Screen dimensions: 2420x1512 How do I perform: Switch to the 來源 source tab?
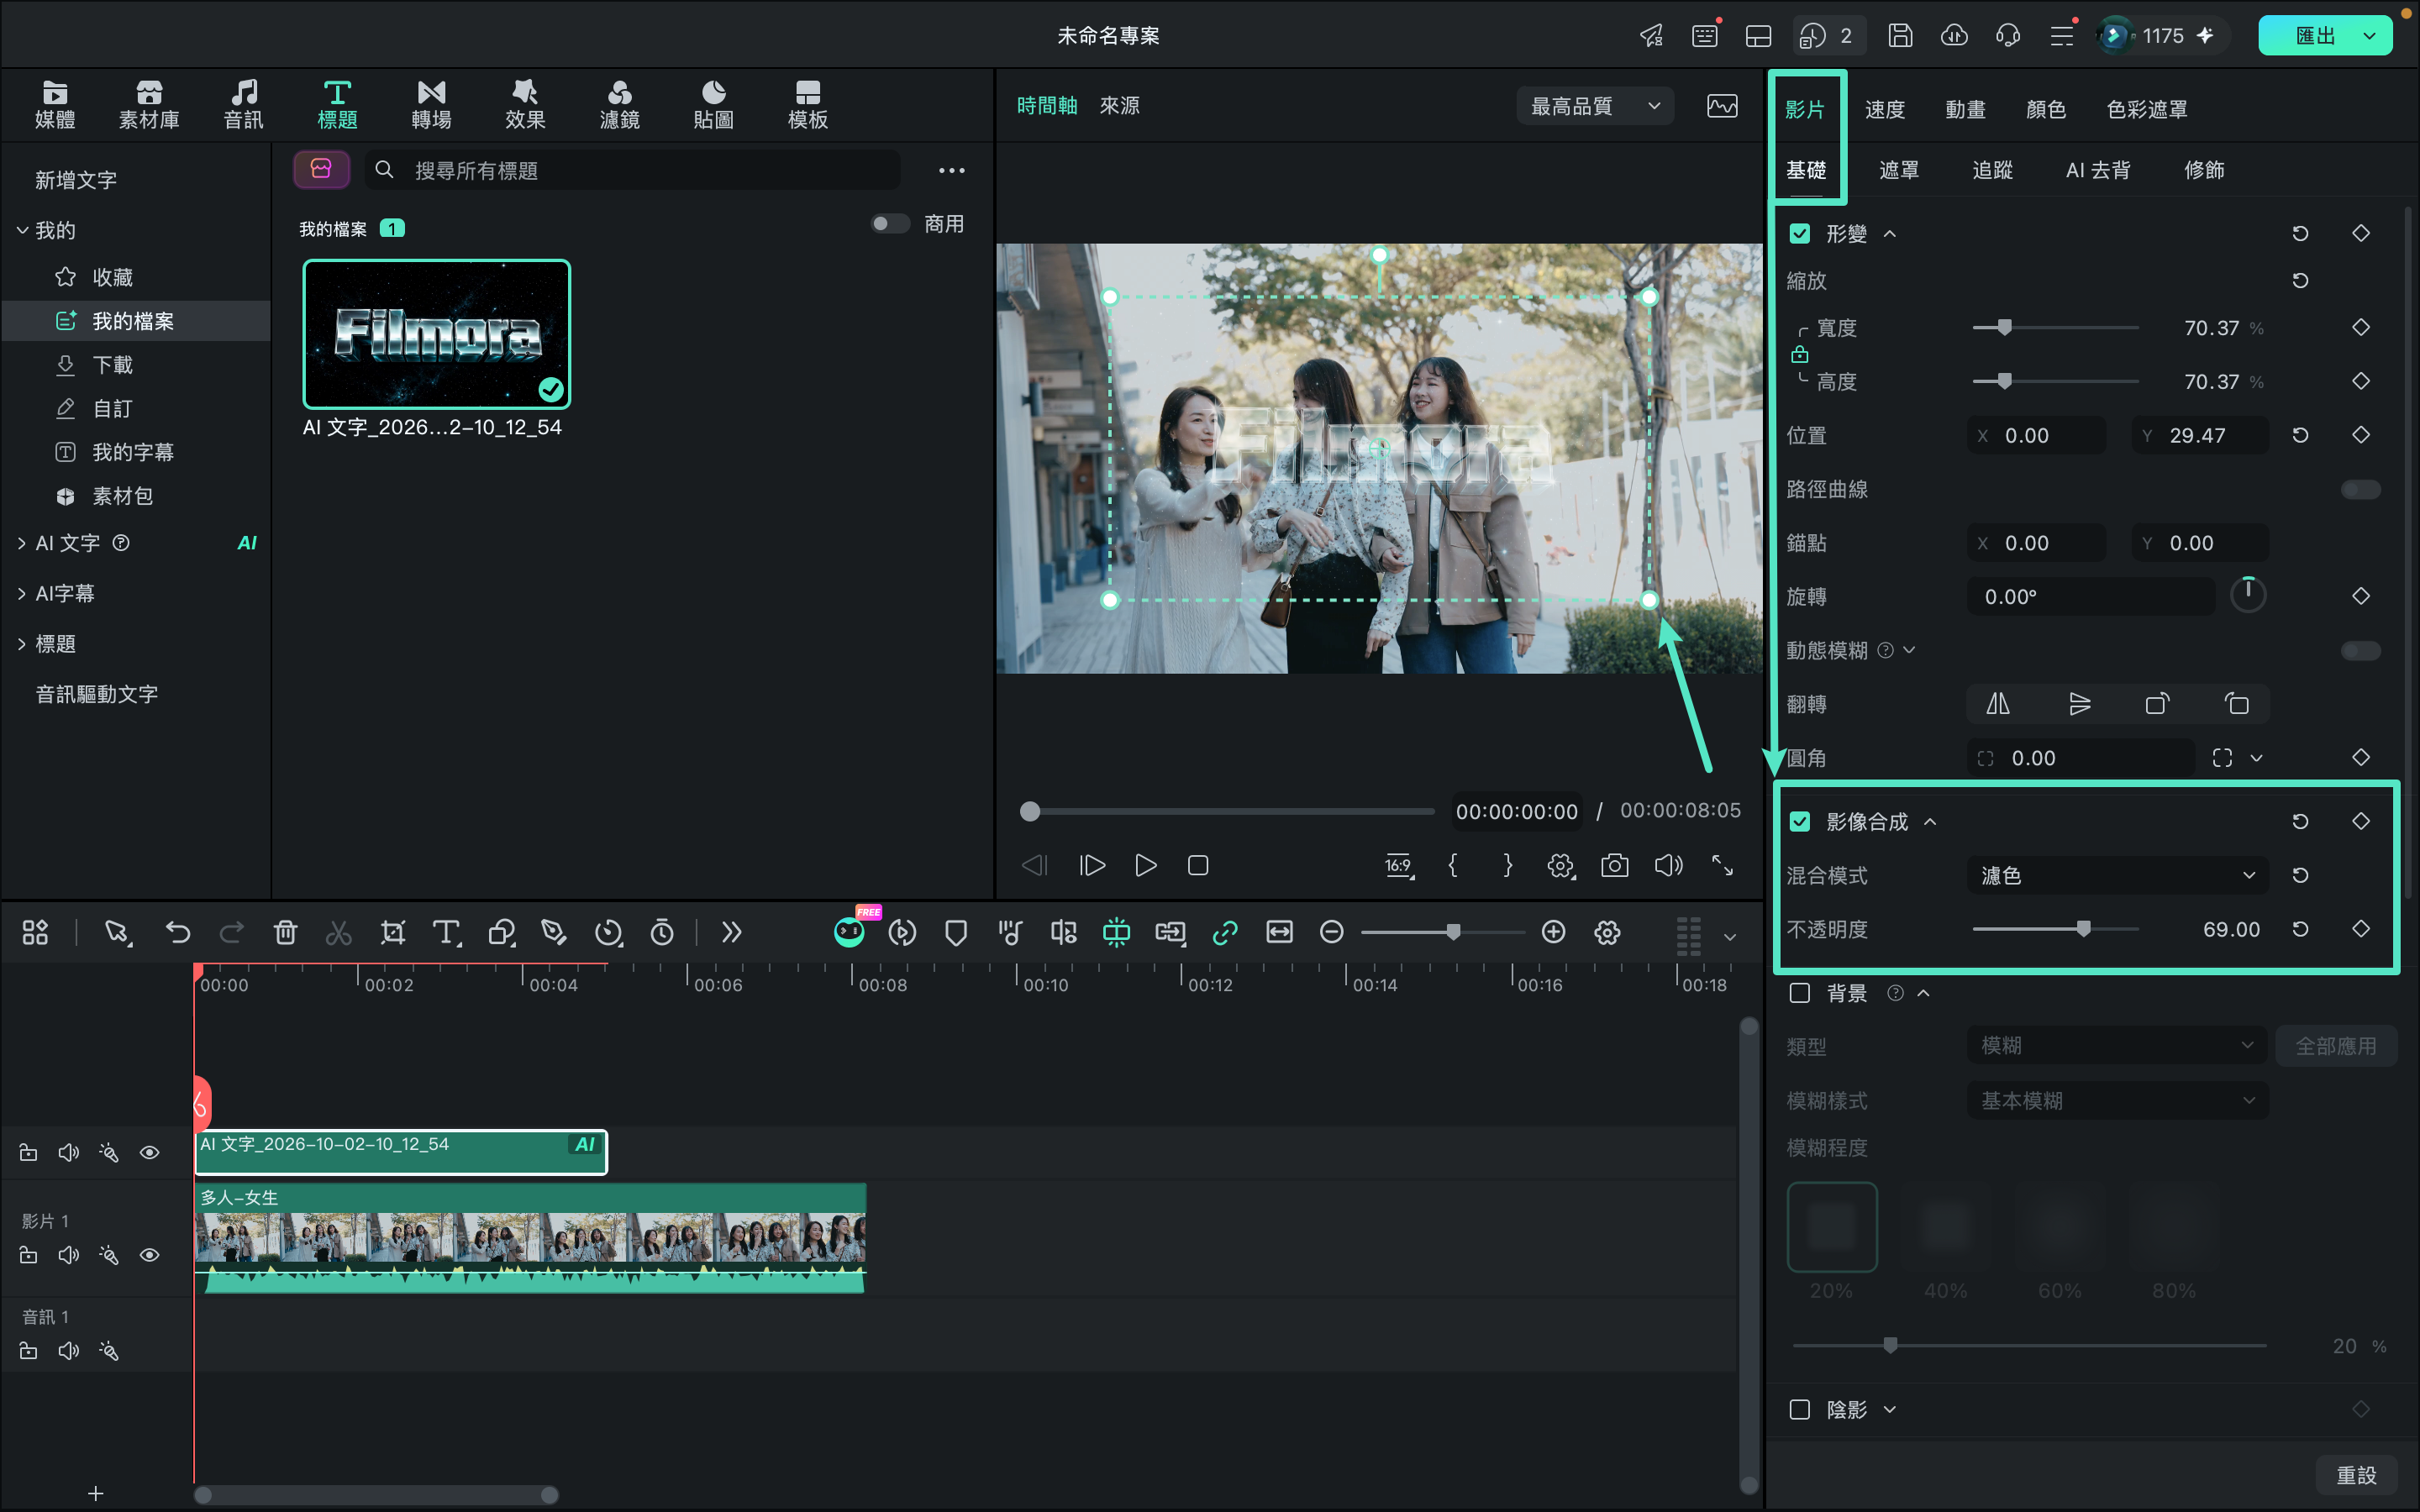click(1119, 105)
